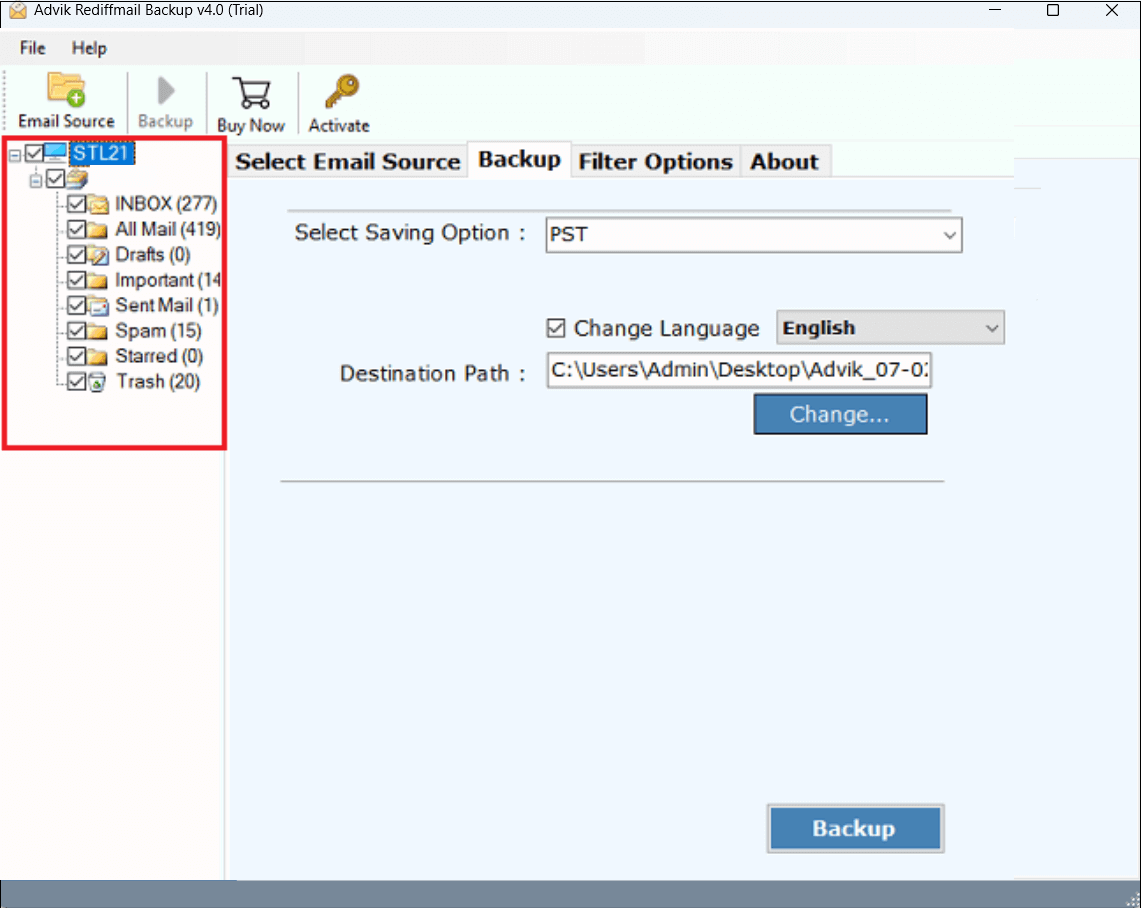
Task: Click the Backup play toolbar icon
Action: click(x=166, y=92)
